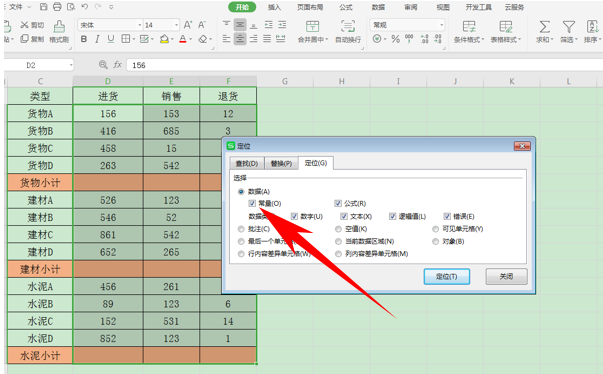The image size is (603, 374).
Task: Apply Percent style with % icon
Action: point(395,39)
